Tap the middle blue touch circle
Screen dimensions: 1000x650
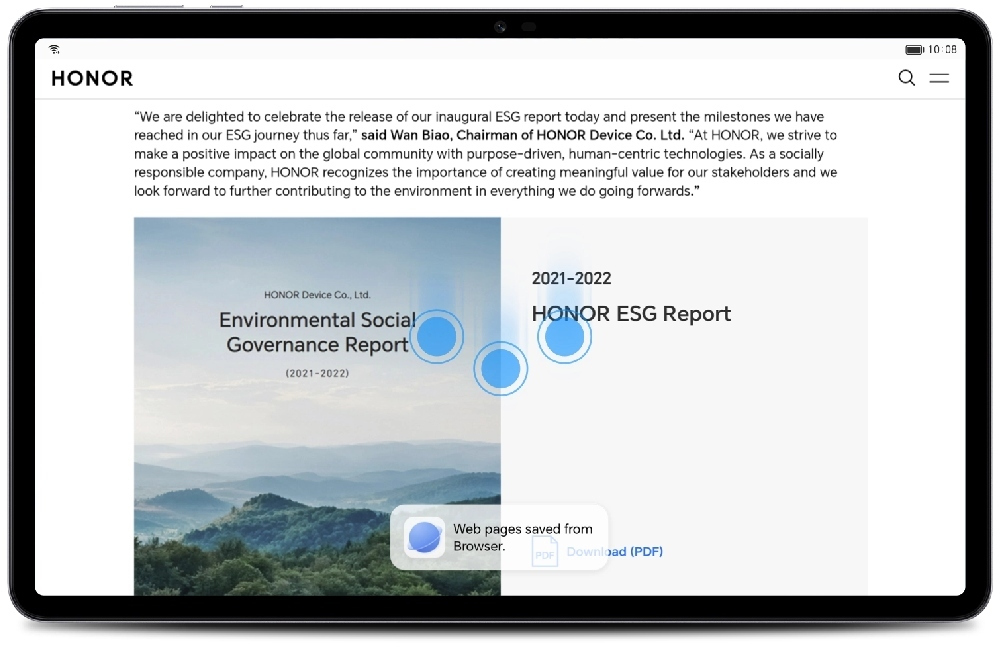tap(501, 369)
